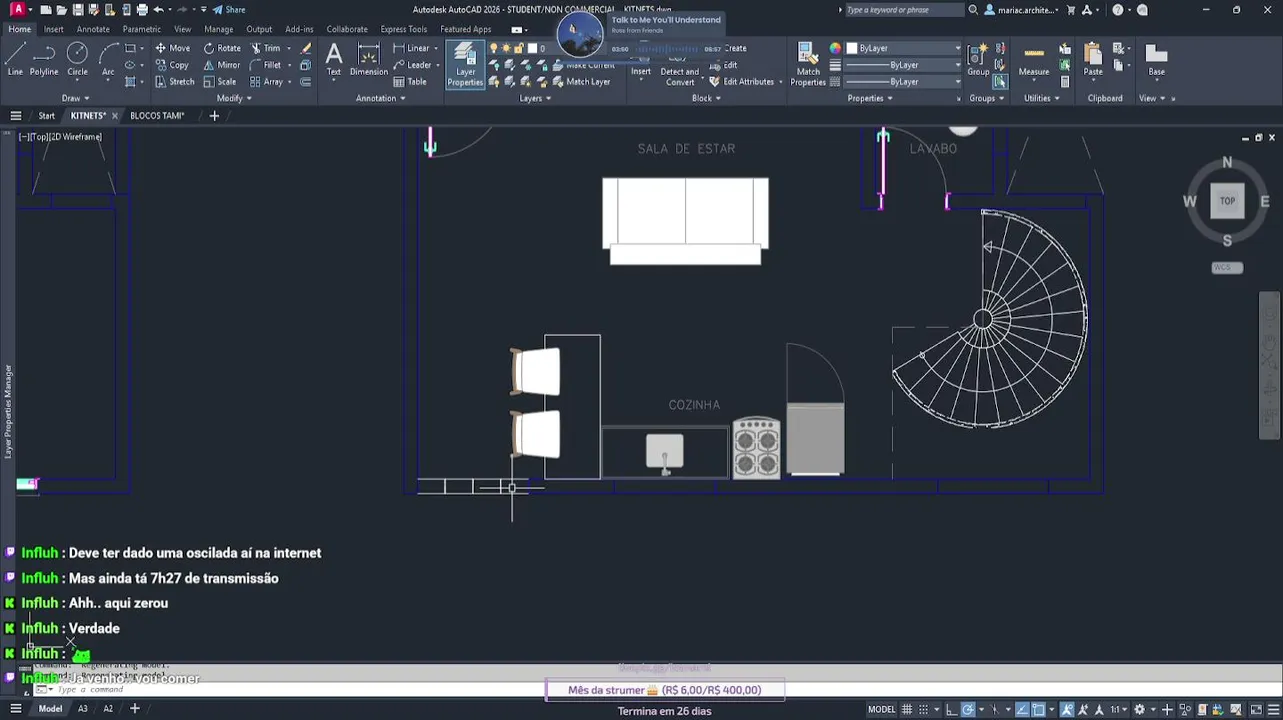This screenshot has width=1283, height=720.
Task: Open Layer Properties manager
Action: tap(465, 64)
